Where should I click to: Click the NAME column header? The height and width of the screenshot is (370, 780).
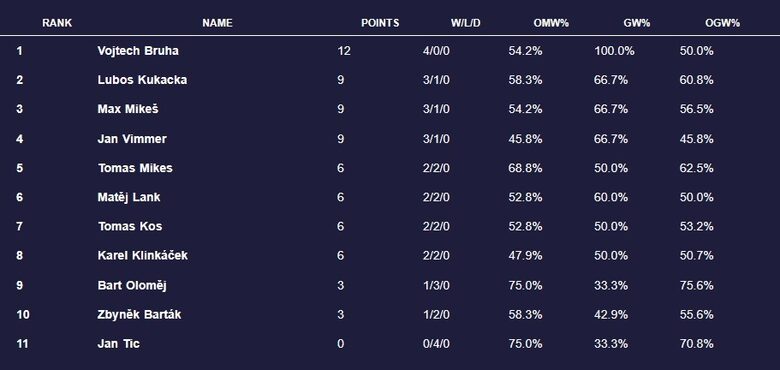click(217, 23)
